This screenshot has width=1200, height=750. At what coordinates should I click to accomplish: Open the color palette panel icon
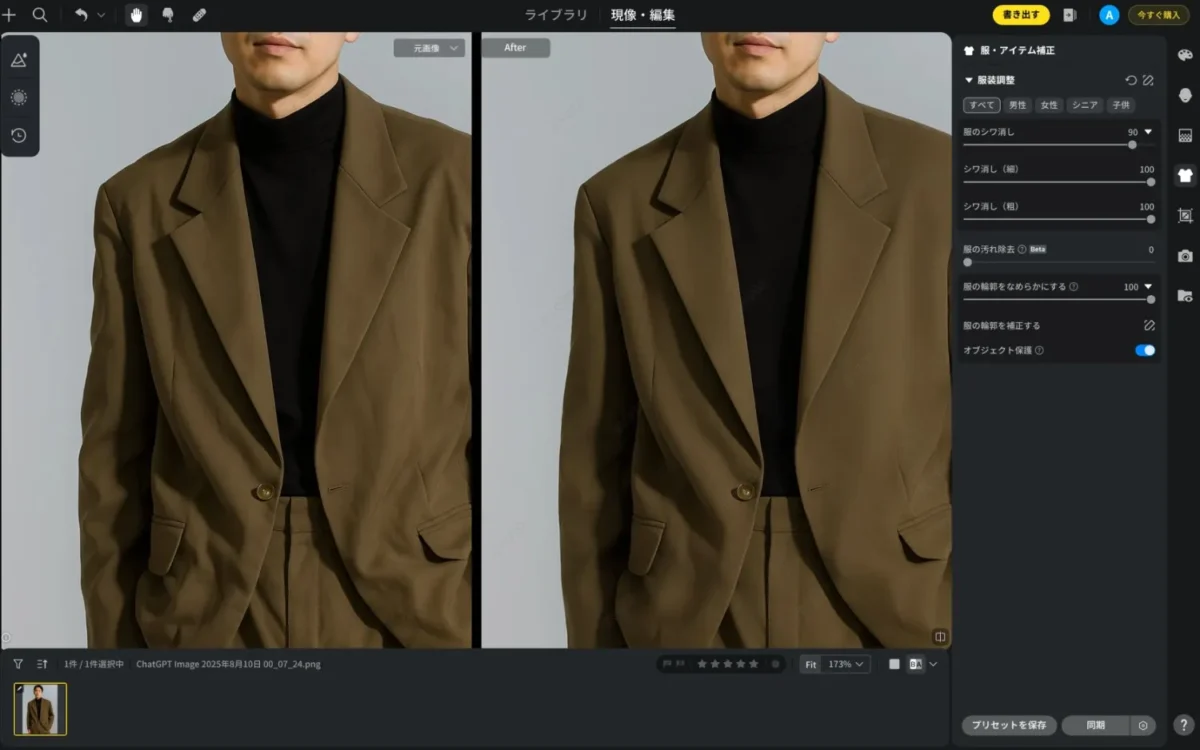(1185, 56)
